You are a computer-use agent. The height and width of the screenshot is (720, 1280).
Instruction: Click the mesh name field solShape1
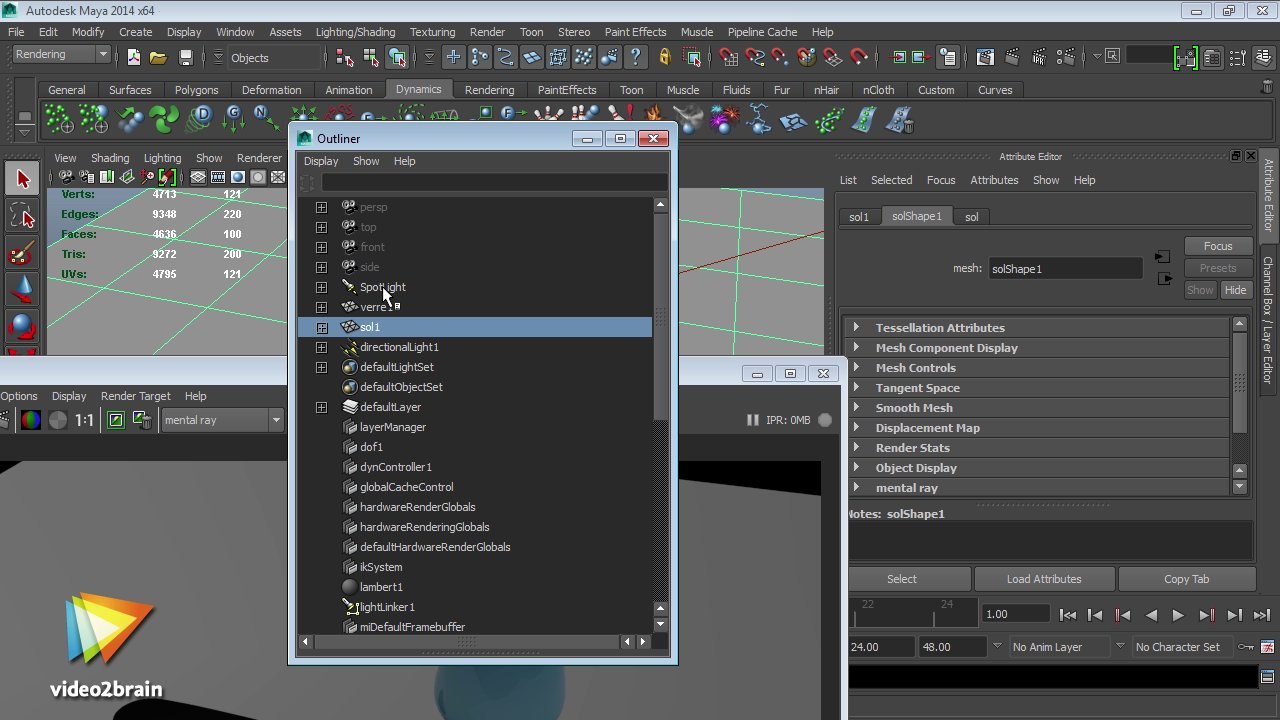[1064, 269]
